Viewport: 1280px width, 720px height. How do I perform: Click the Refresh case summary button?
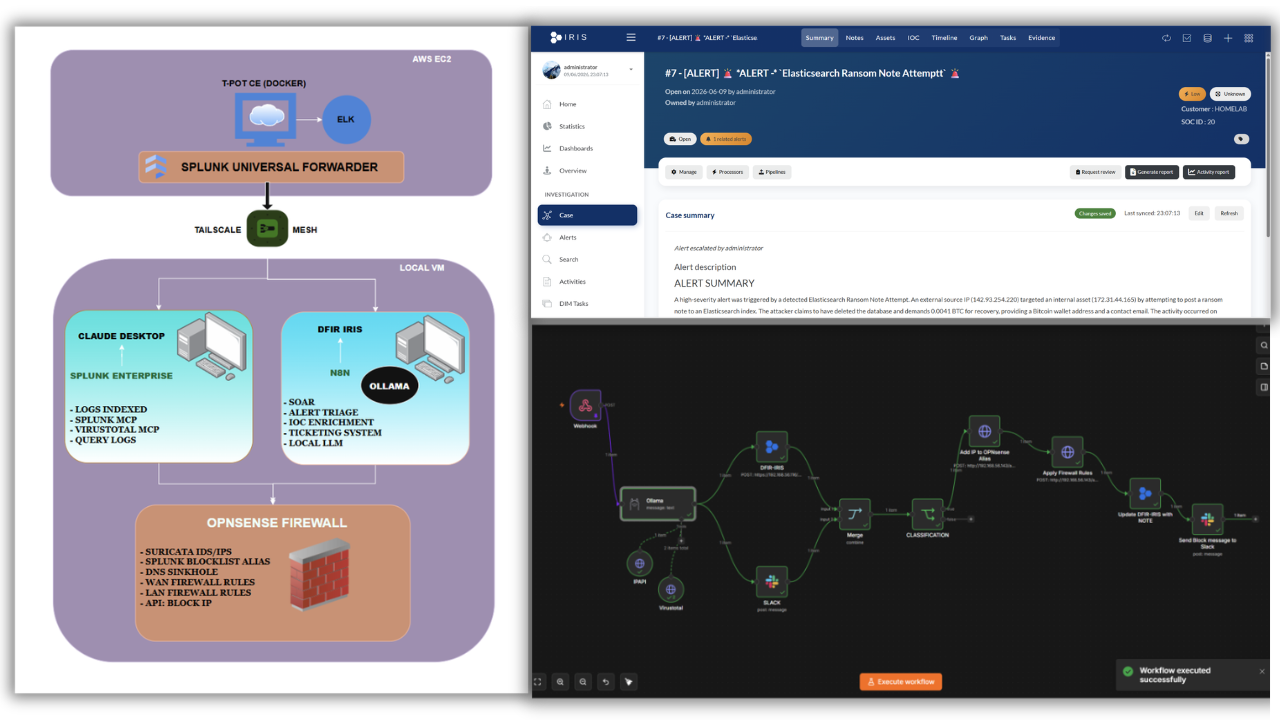(x=1229, y=213)
